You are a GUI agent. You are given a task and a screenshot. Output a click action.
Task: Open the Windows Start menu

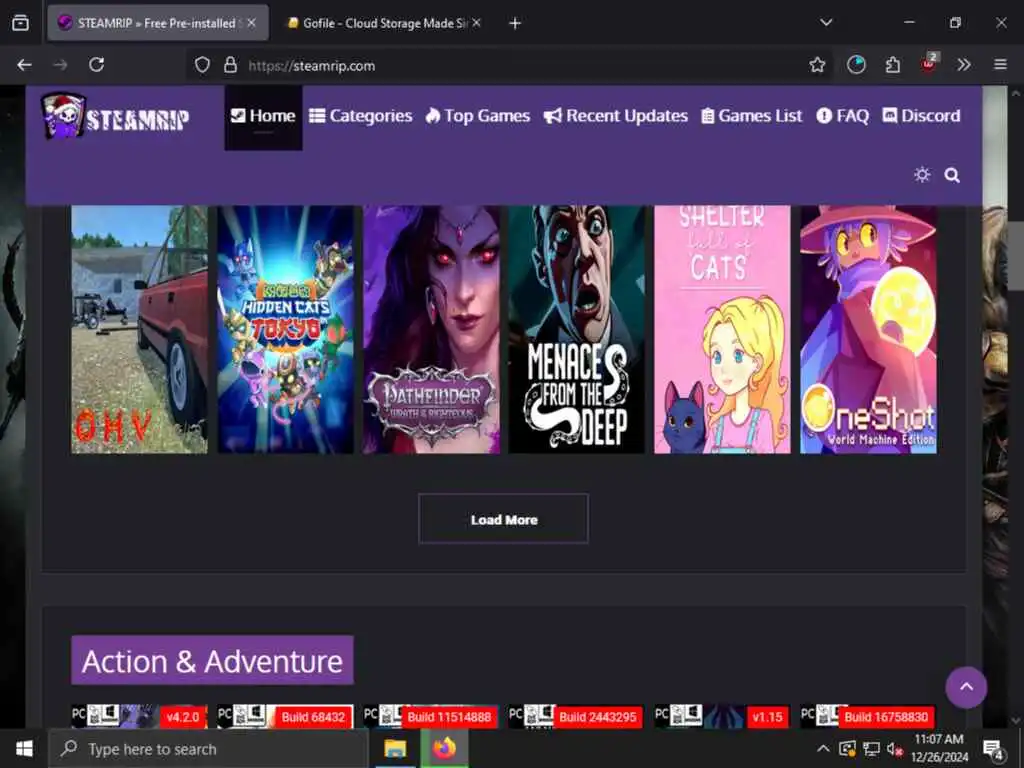tap(24, 748)
